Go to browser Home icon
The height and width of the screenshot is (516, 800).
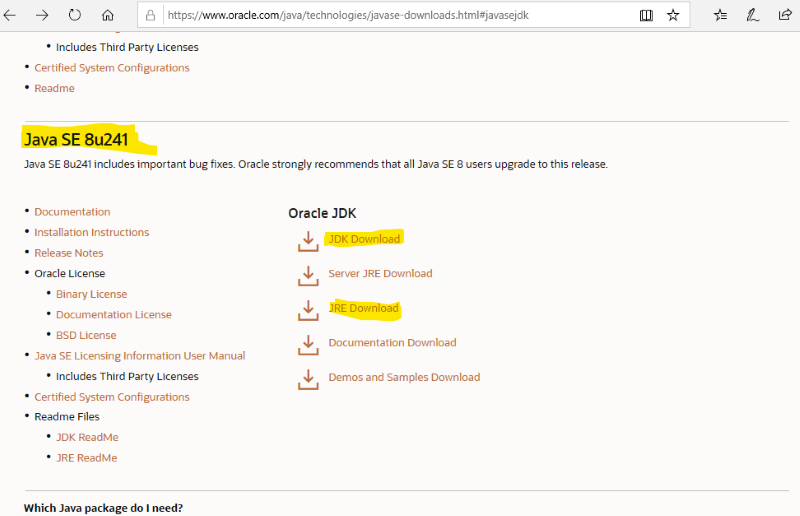pyautogui.click(x=108, y=16)
